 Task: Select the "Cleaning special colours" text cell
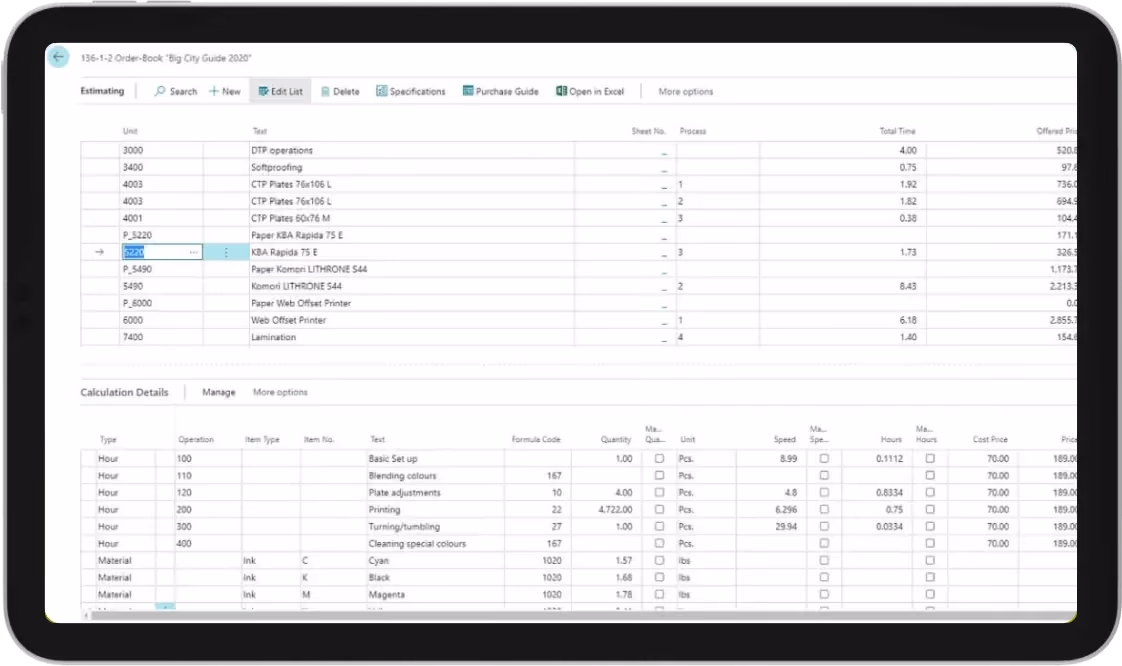click(417, 544)
